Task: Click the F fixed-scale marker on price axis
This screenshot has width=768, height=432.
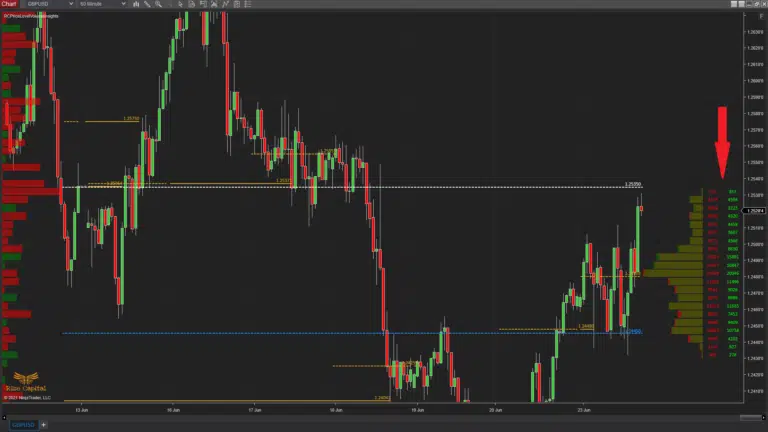Action: coord(761,16)
